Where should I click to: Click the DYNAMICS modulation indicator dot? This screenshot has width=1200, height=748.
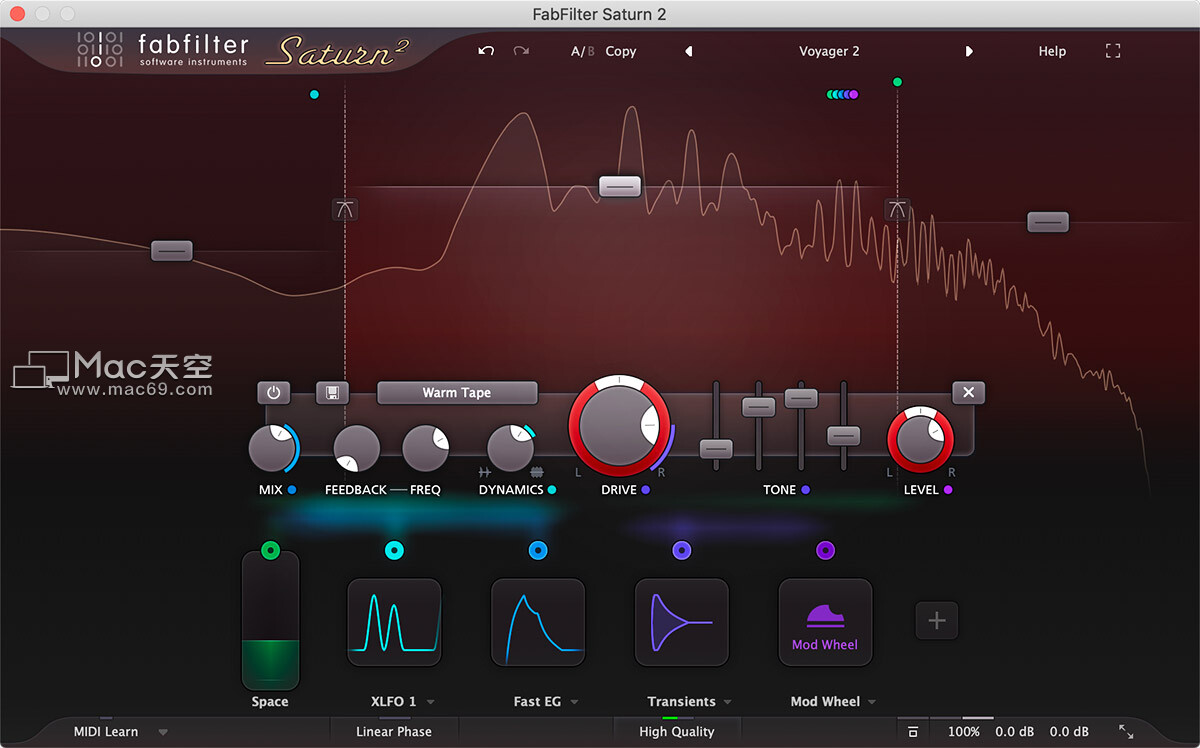point(552,490)
